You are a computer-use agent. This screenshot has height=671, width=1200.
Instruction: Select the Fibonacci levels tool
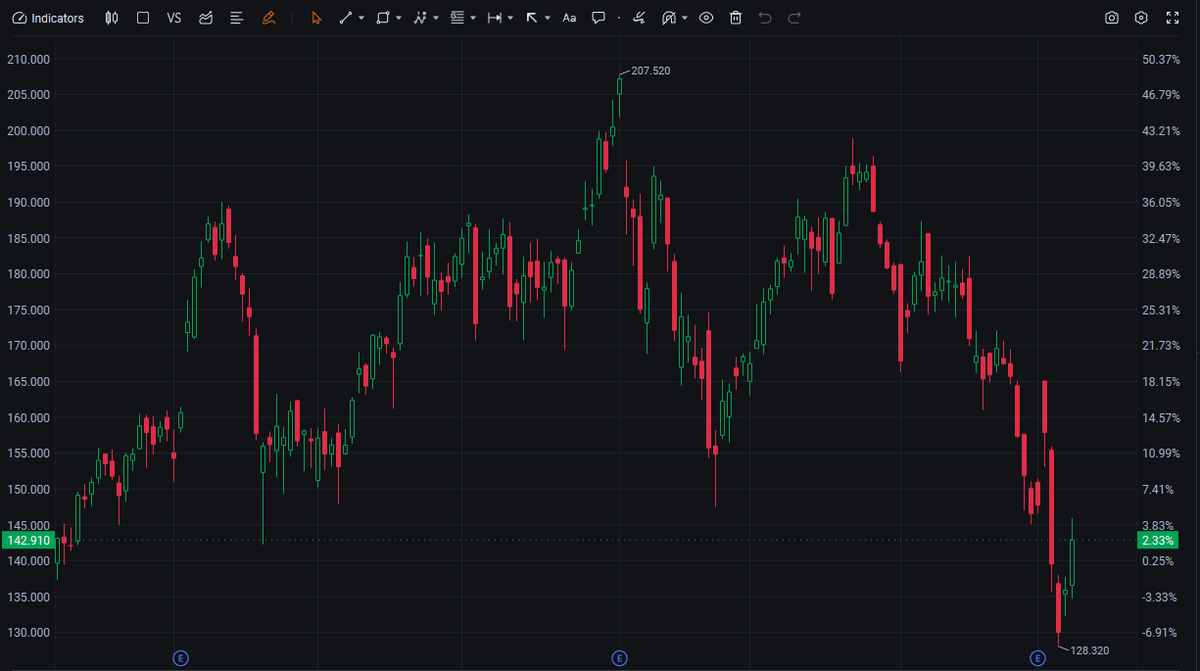coord(457,18)
